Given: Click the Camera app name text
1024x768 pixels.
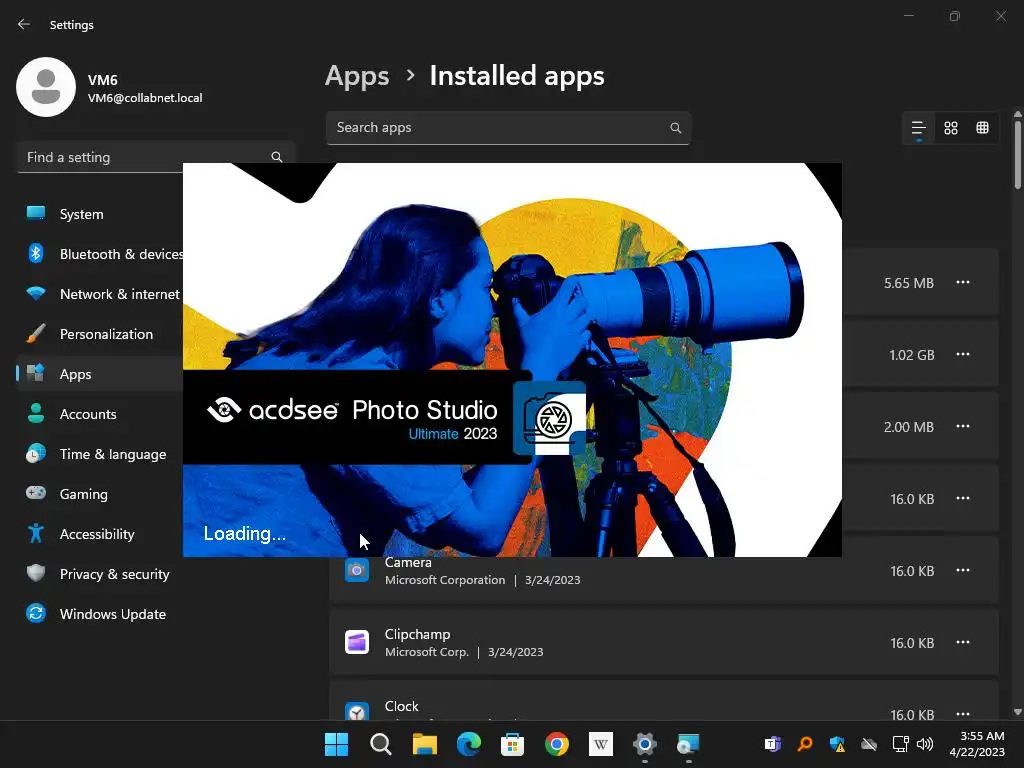Looking at the screenshot, I should click(408, 562).
